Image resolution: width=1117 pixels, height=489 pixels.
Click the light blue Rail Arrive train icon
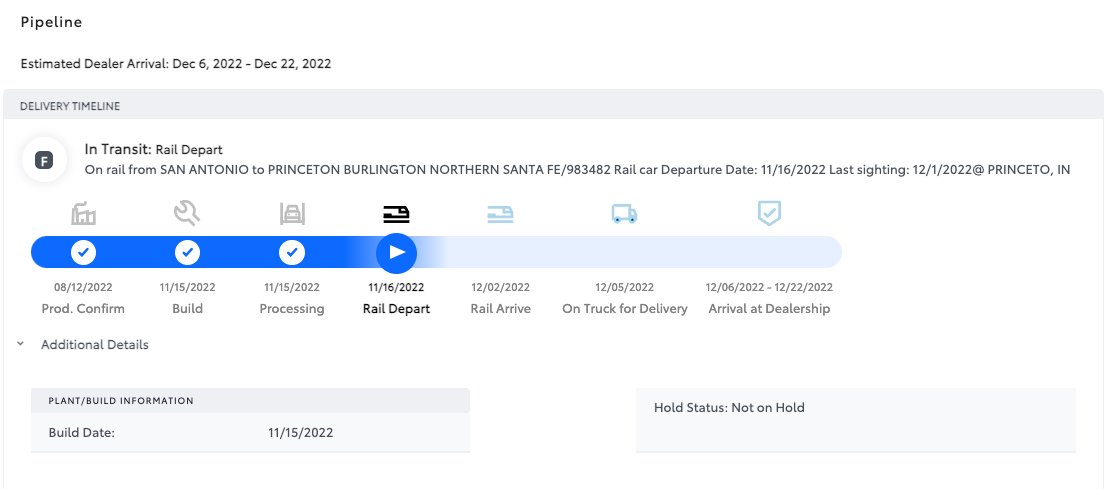pos(500,213)
